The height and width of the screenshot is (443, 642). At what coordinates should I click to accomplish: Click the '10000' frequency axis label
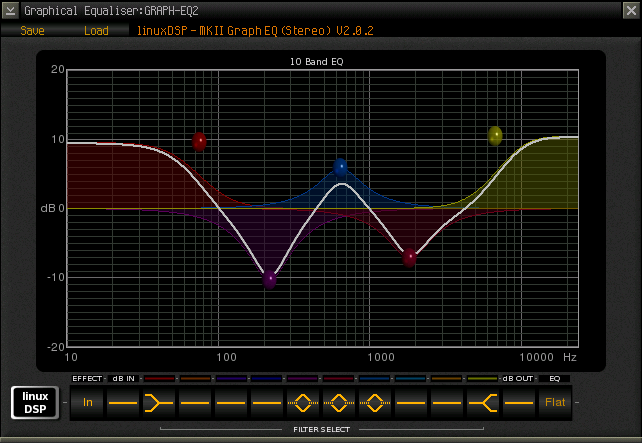536,357
